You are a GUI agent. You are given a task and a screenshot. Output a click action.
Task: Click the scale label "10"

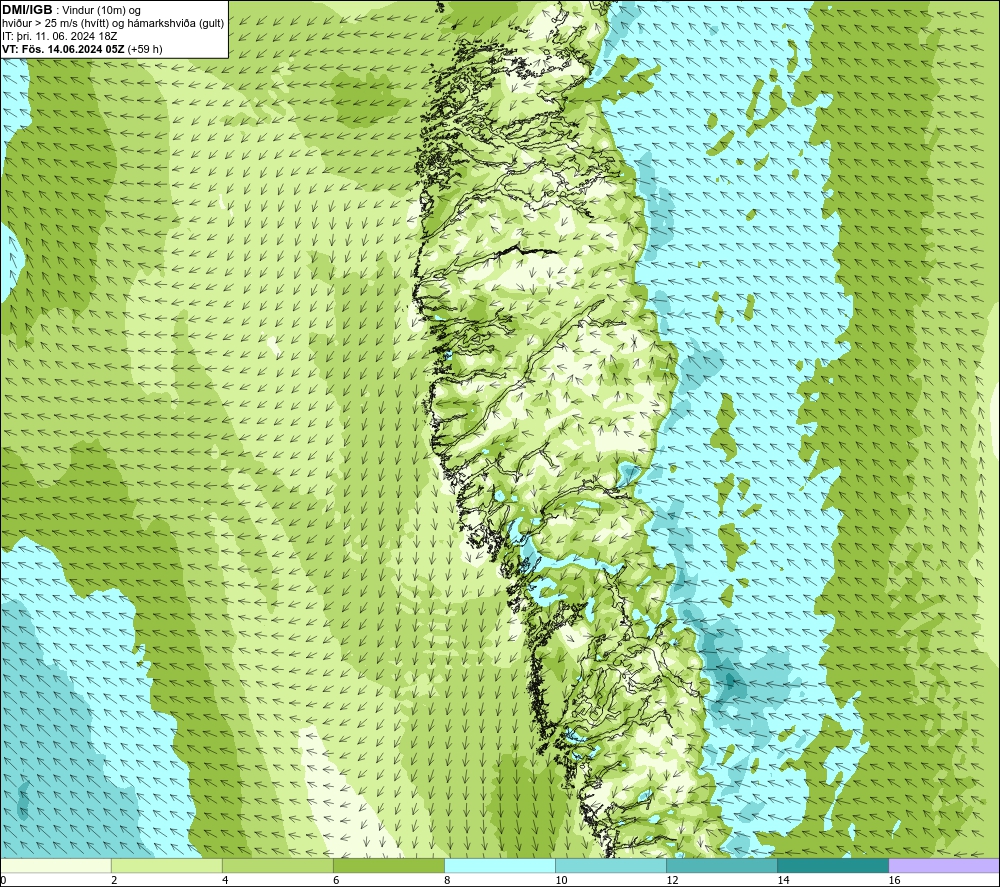pos(561,880)
